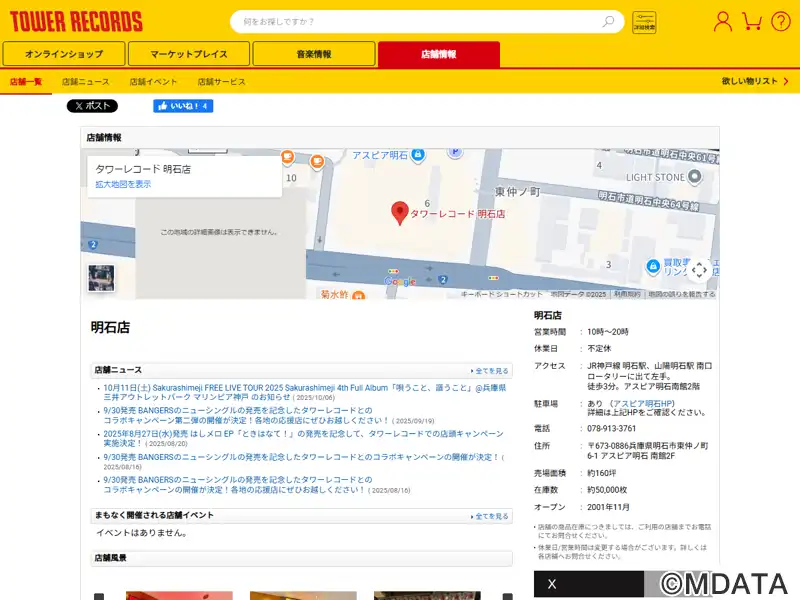Image resolution: width=800 pixels, height=600 pixels.
Task: Click 全てを見る beside 店舗ニュース
Action: [x=490, y=371]
